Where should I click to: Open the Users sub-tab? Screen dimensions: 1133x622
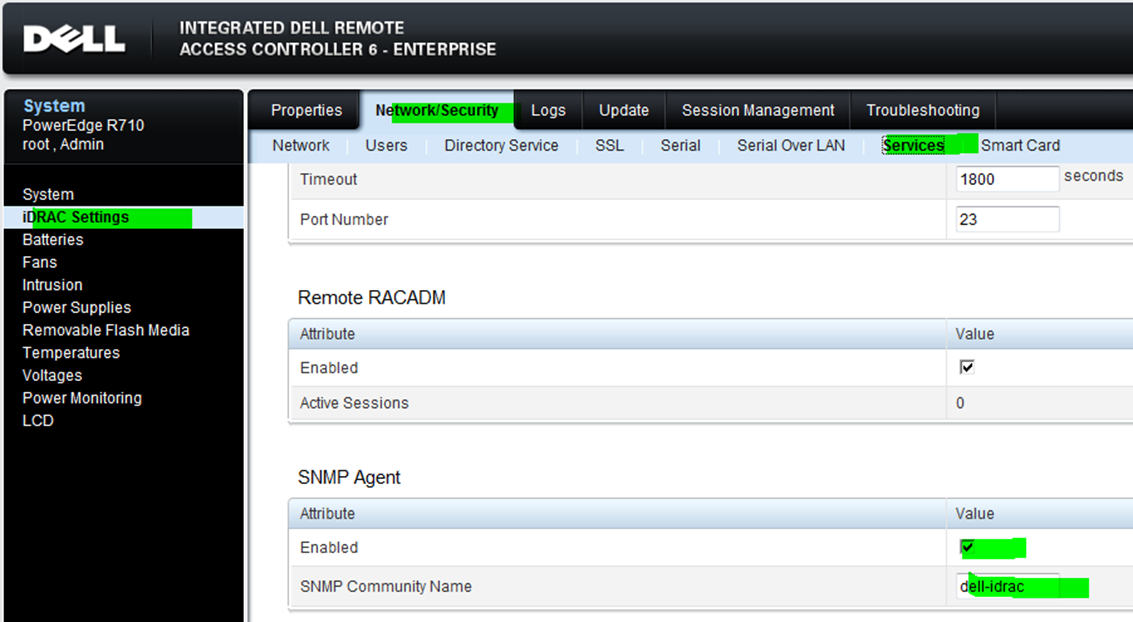[386, 145]
